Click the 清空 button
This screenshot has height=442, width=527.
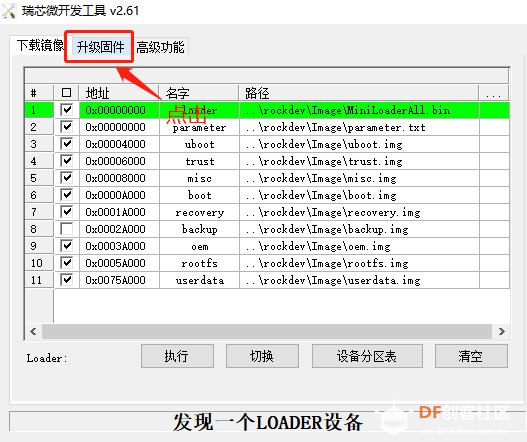[471, 356]
